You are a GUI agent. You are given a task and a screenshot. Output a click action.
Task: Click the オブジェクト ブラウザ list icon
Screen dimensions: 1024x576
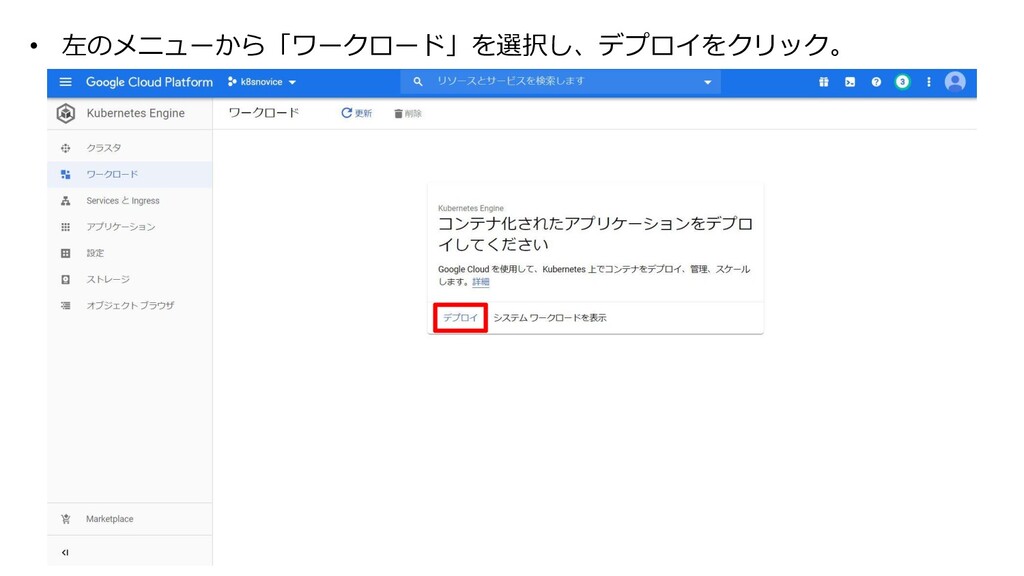click(x=65, y=305)
